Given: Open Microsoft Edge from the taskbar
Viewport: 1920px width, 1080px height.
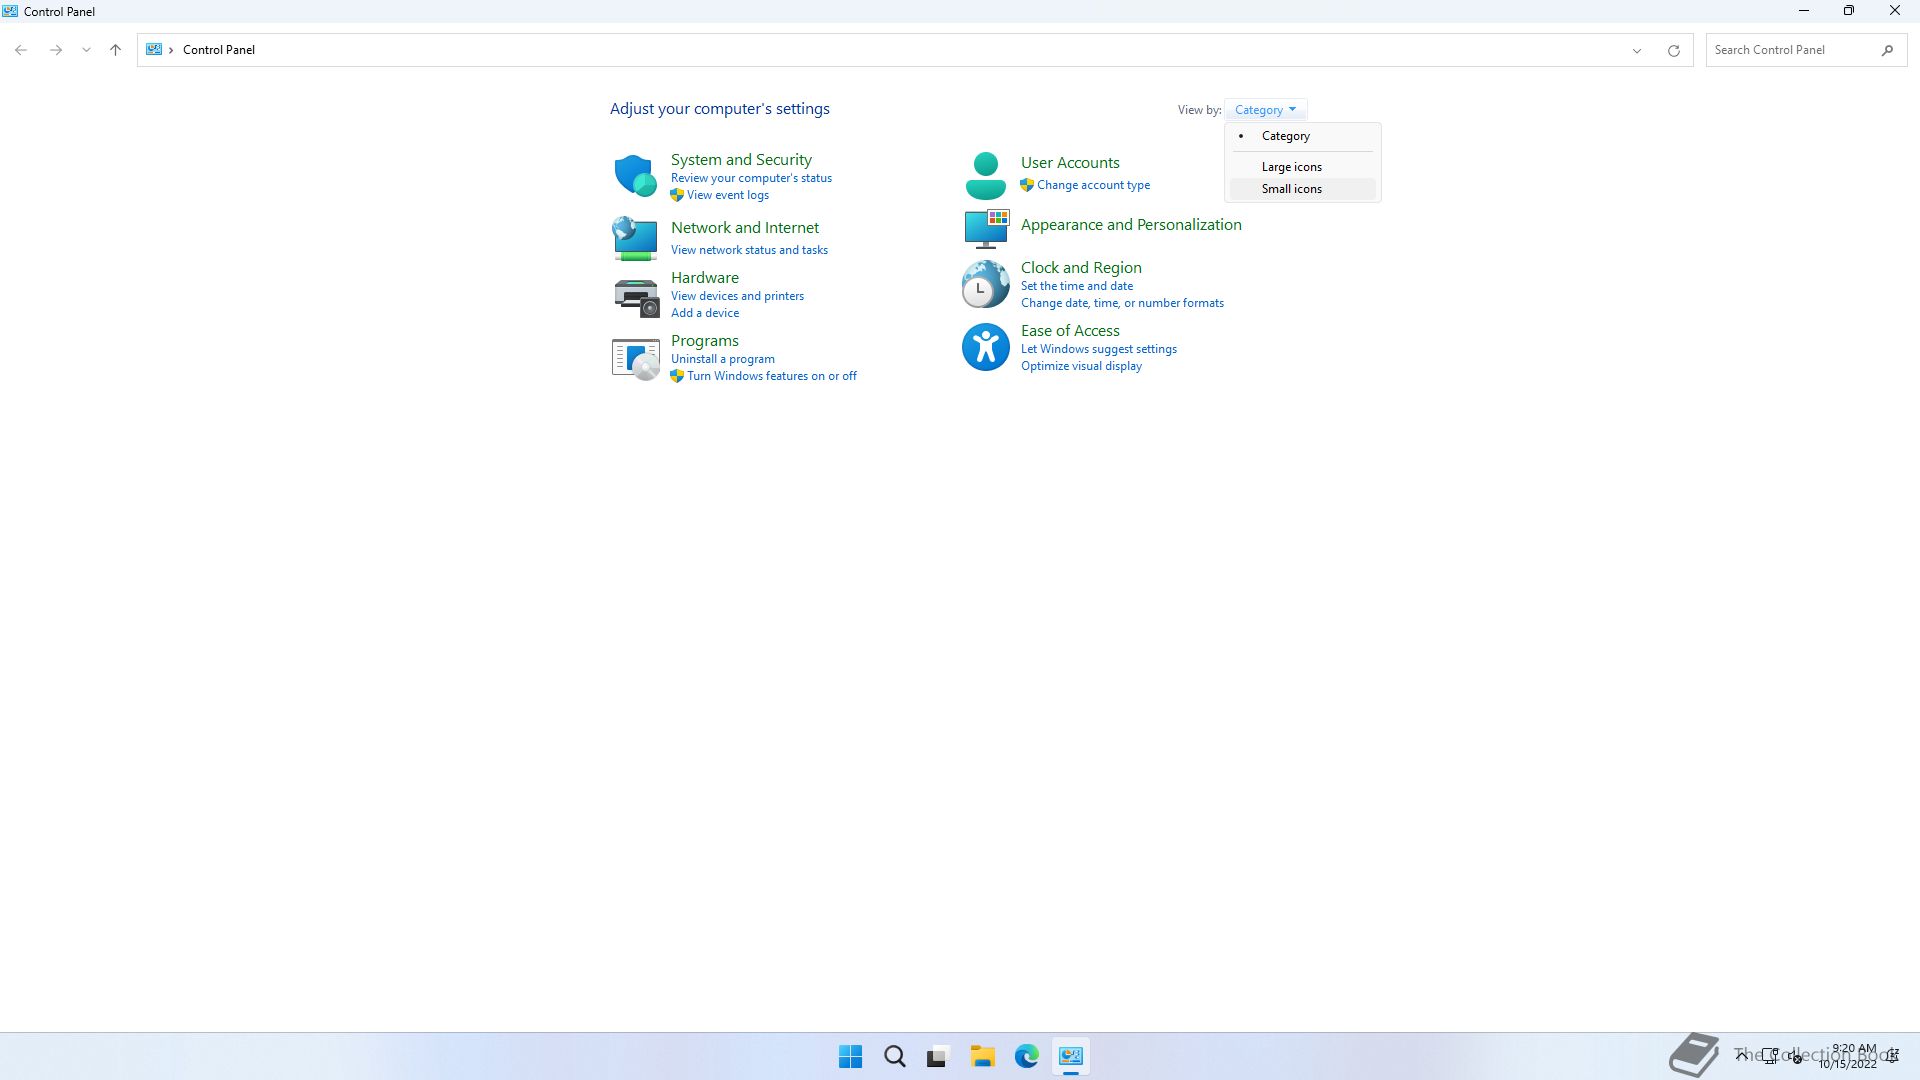Looking at the screenshot, I should point(1026,1056).
